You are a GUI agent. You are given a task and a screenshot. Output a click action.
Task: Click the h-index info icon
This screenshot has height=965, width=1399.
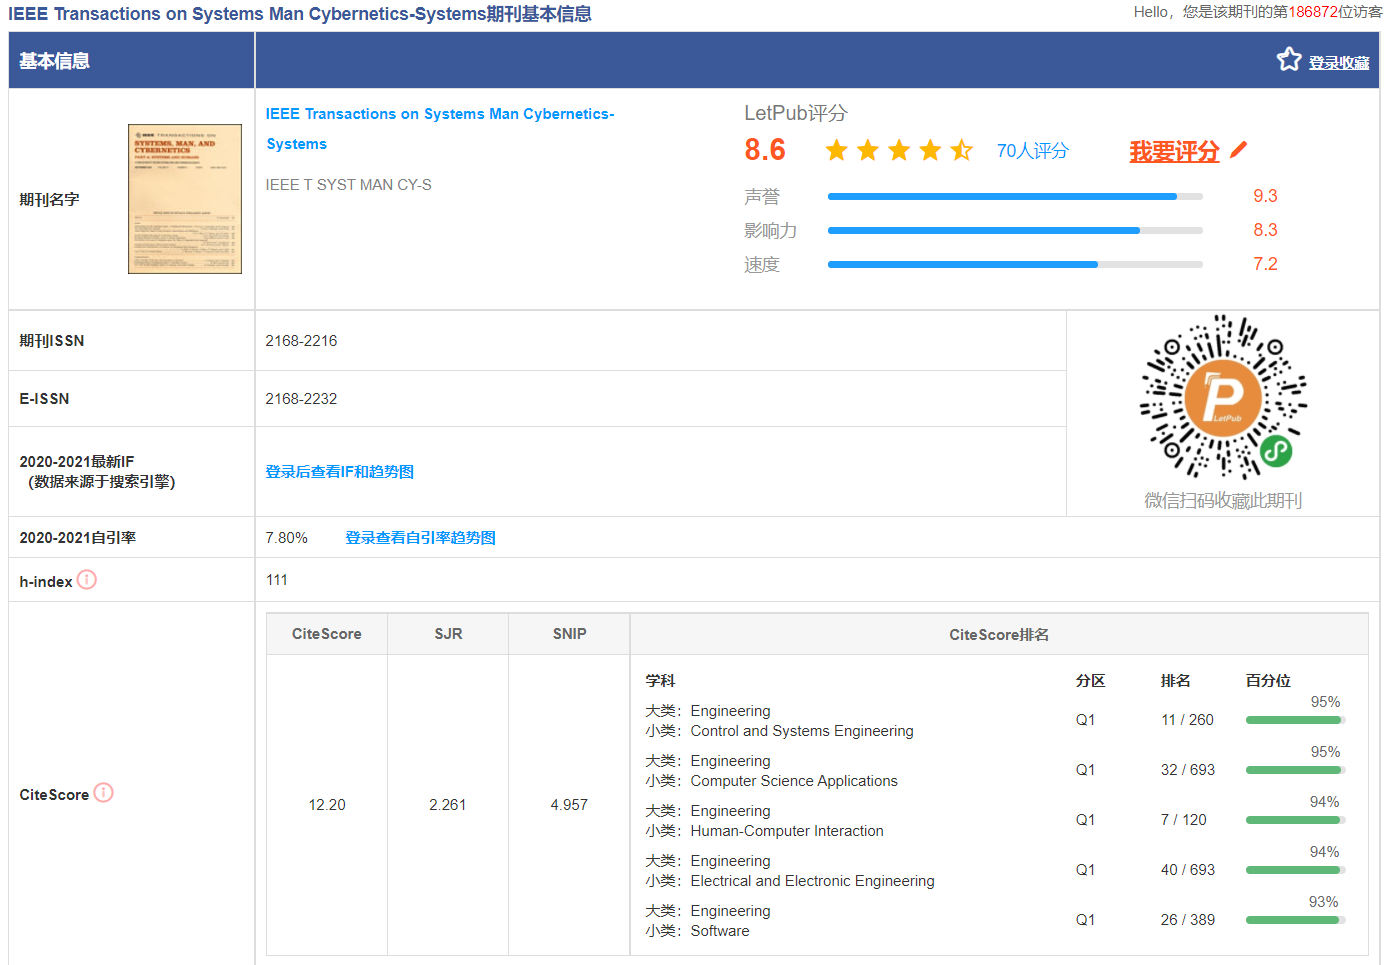pos(87,580)
